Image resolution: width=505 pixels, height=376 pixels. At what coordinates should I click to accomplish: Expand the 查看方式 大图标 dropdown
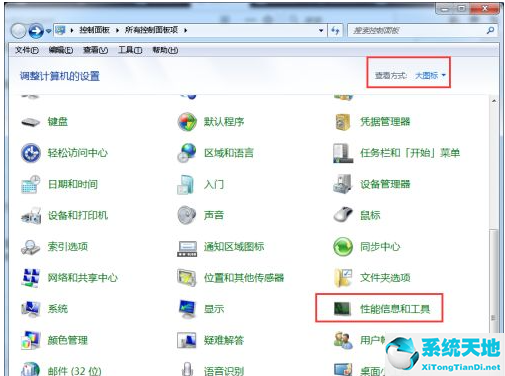tap(430, 76)
